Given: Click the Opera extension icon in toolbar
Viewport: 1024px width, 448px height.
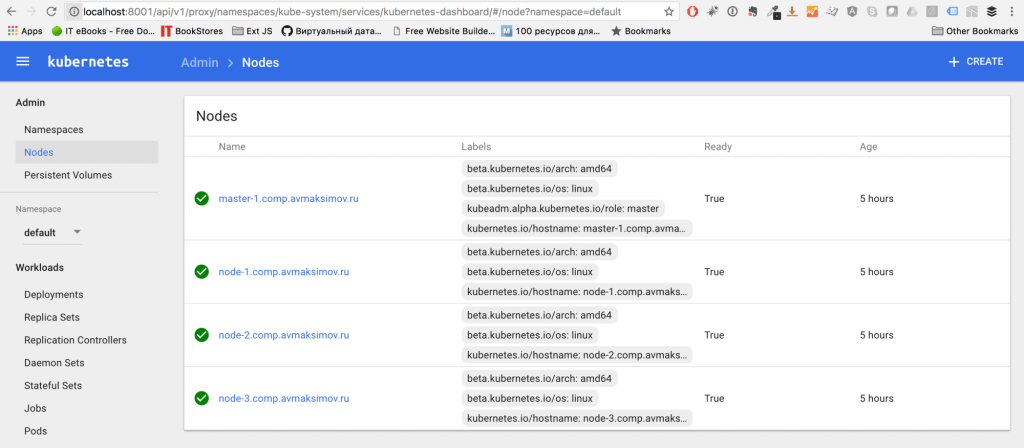Looking at the screenshot, I should tap(693, 11).
